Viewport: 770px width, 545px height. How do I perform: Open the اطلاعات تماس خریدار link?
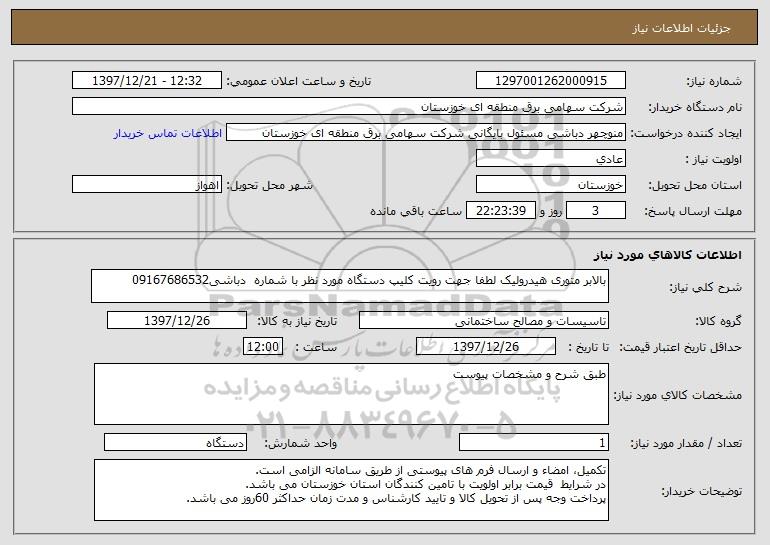click(x=167, y=134)
